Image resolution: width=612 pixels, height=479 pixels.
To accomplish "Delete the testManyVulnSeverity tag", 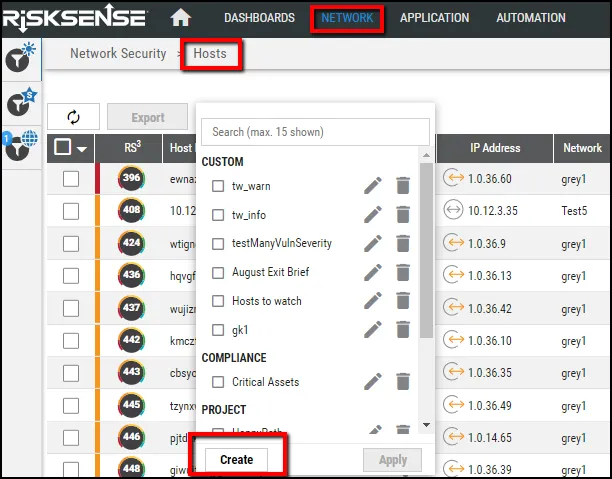I will coord(403,243).
